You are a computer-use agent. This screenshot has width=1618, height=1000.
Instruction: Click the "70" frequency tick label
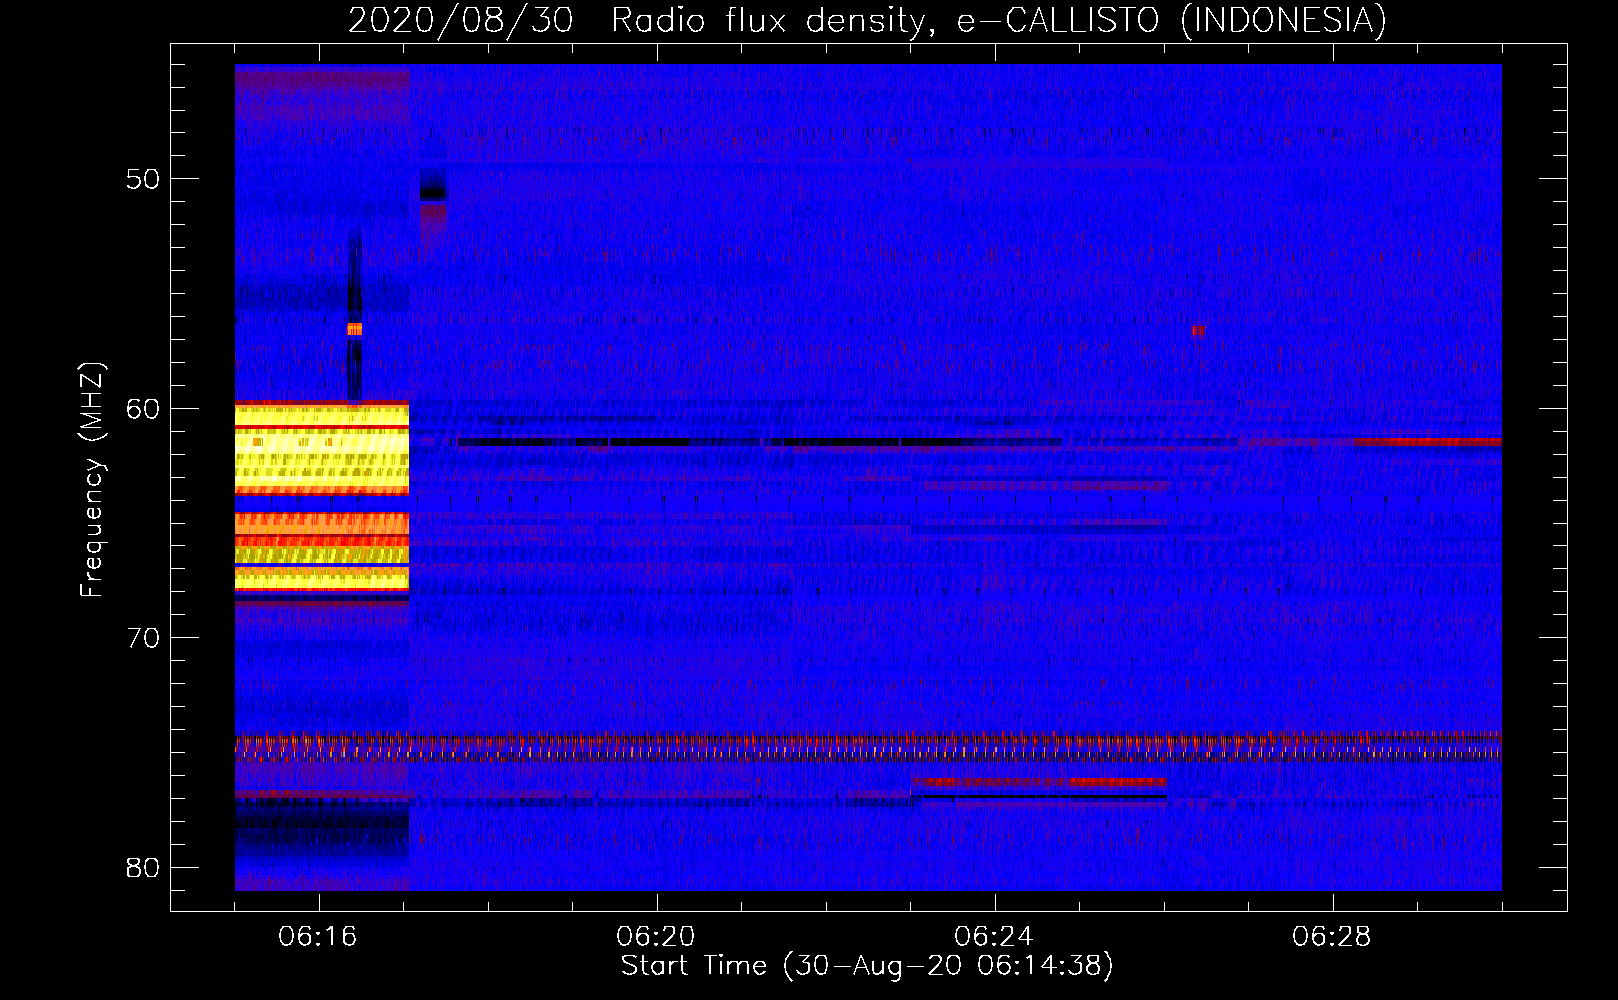pos(143,638)
